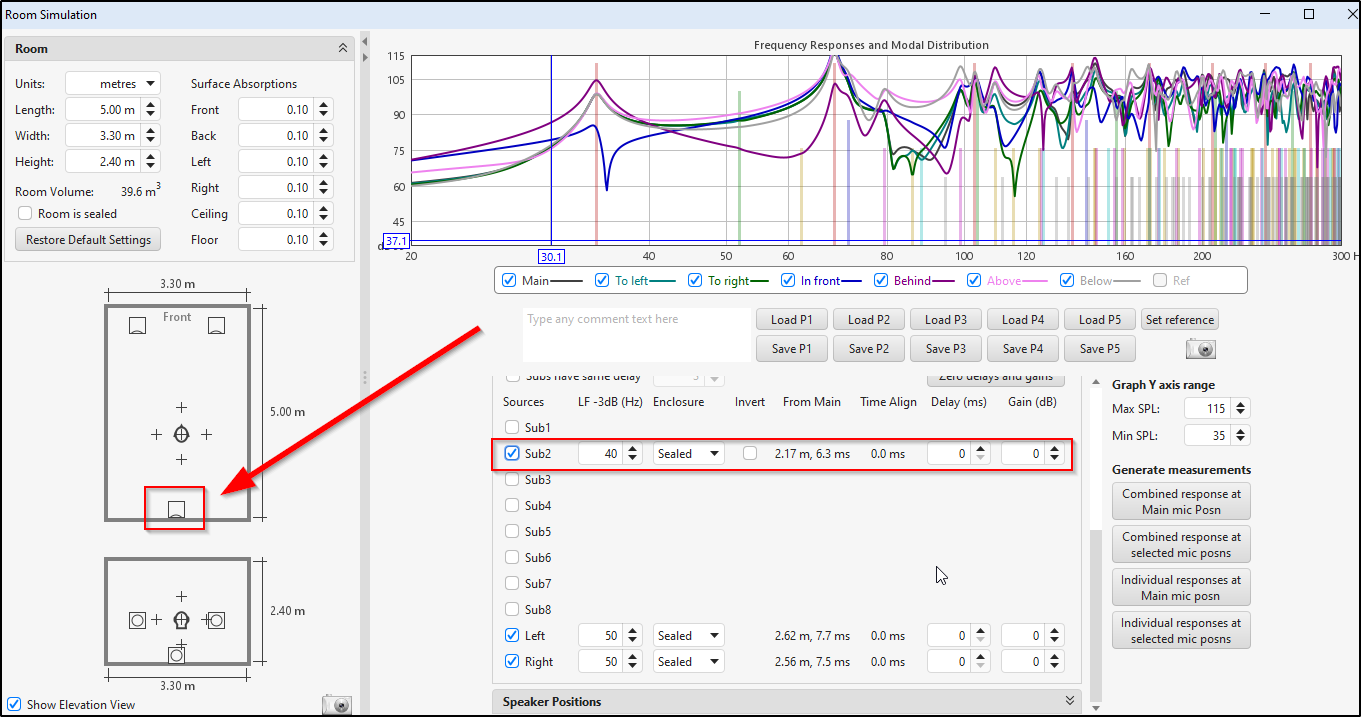Select the right front speaker in plan view
Screen dimensions: 1361x717
216,325
